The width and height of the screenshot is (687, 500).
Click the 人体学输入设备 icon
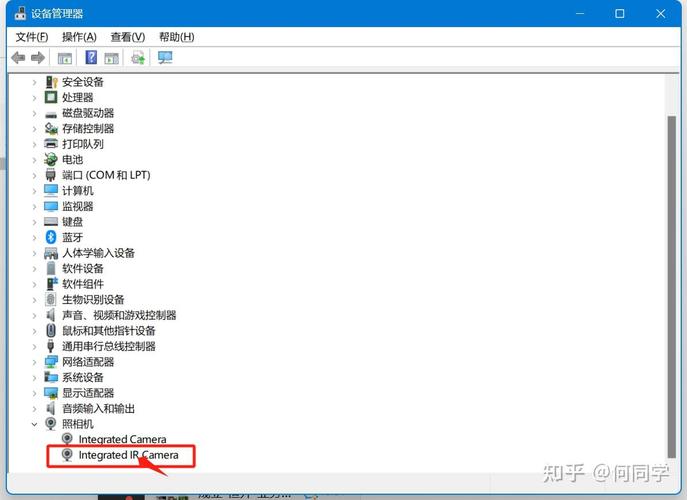[51, 253]
